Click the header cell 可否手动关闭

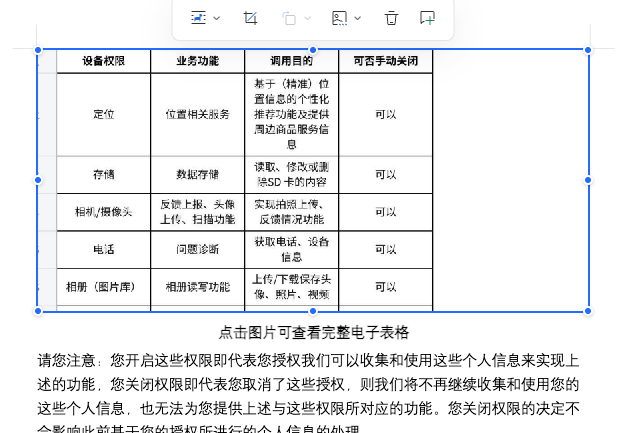(385, 61)
